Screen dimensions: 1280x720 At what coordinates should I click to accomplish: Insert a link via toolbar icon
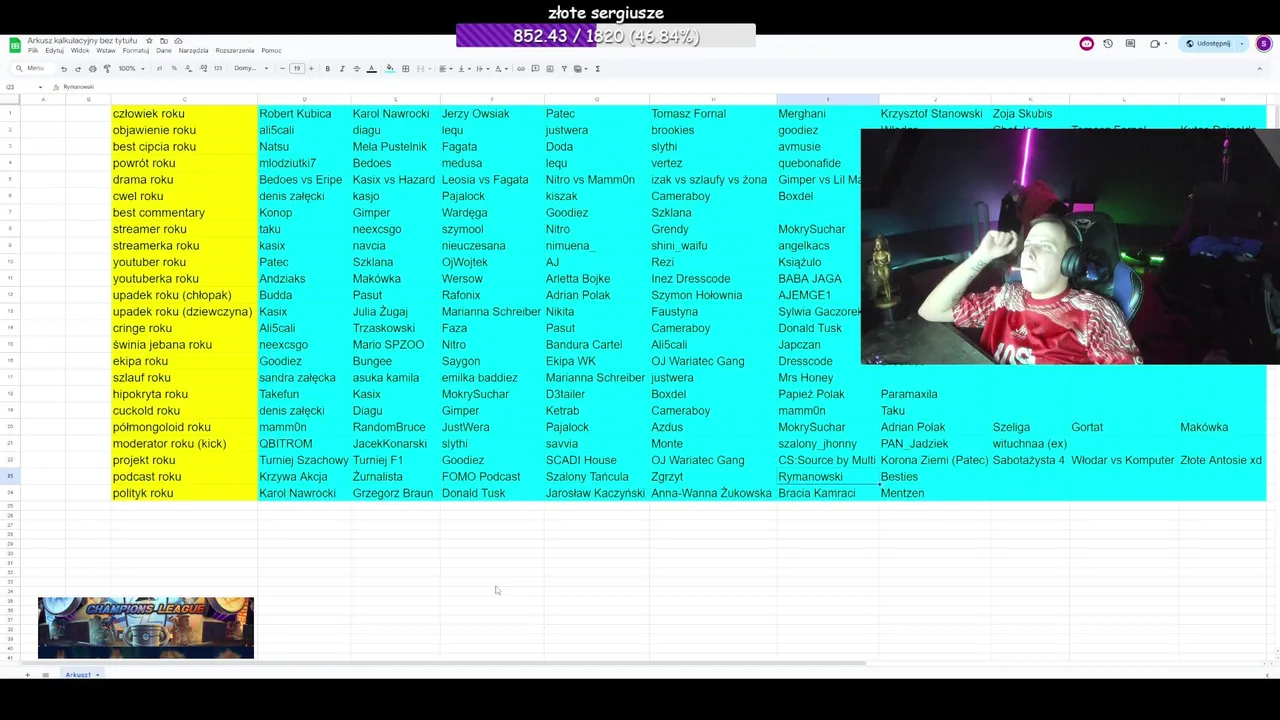(521, 69)
